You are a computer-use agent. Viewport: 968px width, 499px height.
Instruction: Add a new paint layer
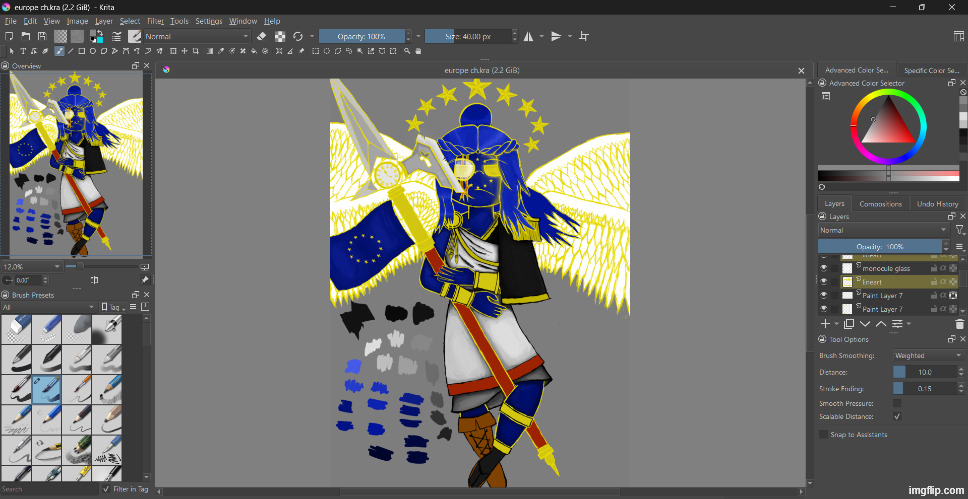[x=825, y=324]
